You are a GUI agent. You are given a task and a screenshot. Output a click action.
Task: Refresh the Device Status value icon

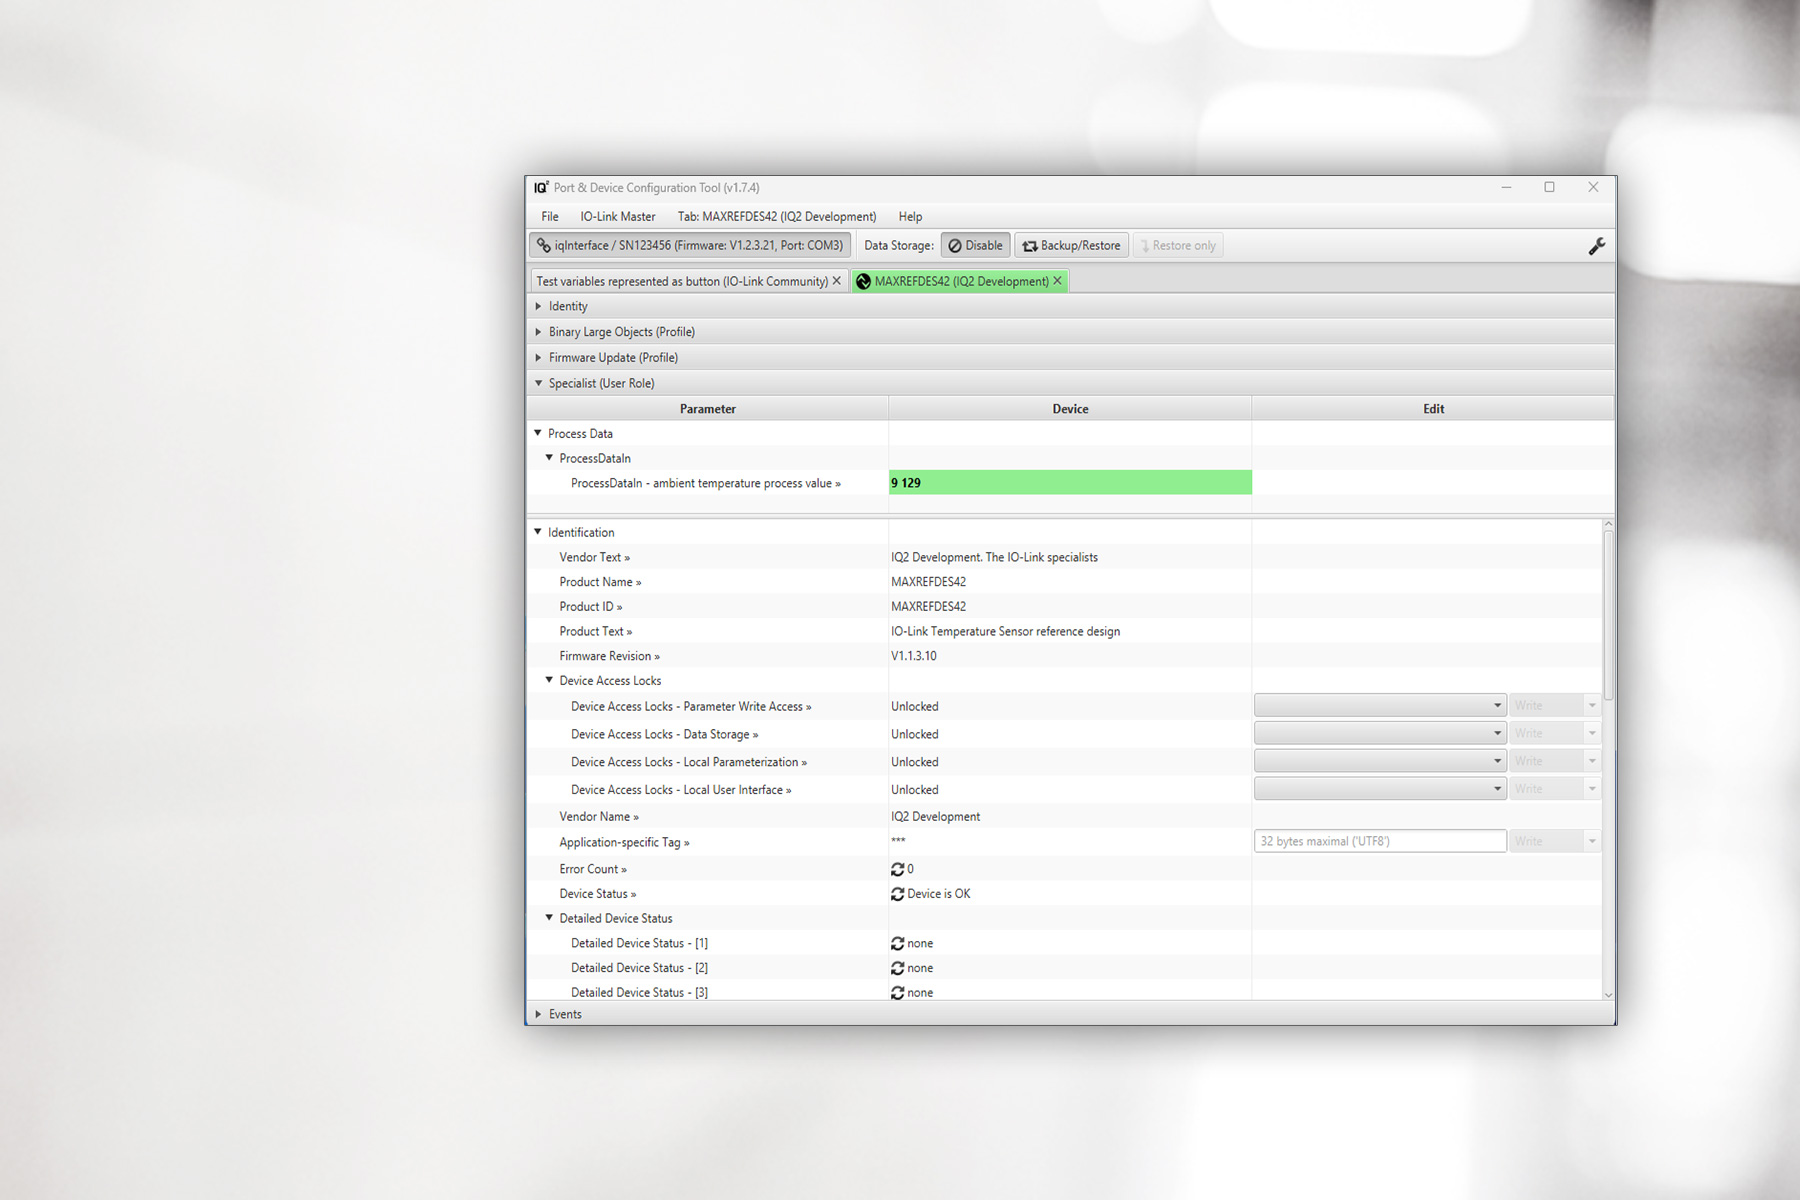point(897,894)
